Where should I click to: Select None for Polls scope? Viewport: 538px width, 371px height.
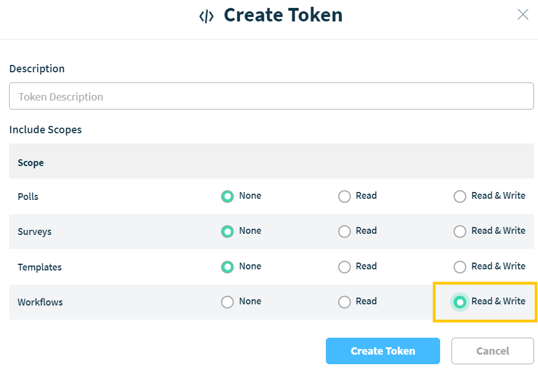(x=227, y=196)
